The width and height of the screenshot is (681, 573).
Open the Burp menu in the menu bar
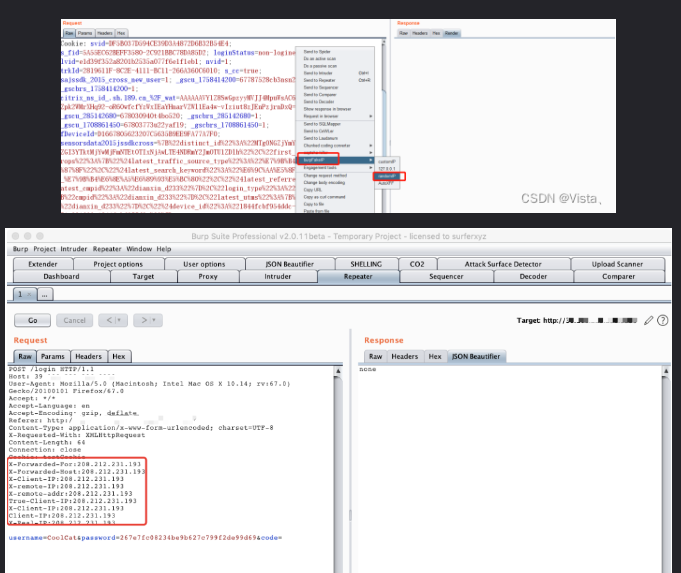point(20,249)
